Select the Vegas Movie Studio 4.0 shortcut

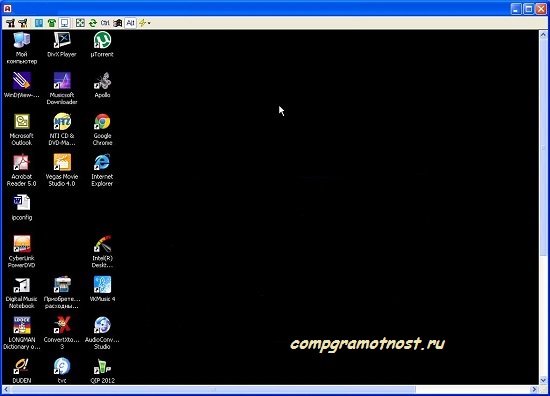tap(62, 170)
